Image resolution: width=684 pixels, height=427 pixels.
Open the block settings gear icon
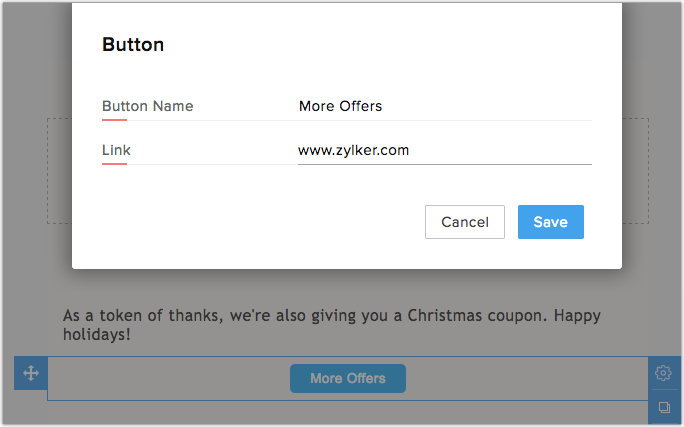click(x=662, y=373)
